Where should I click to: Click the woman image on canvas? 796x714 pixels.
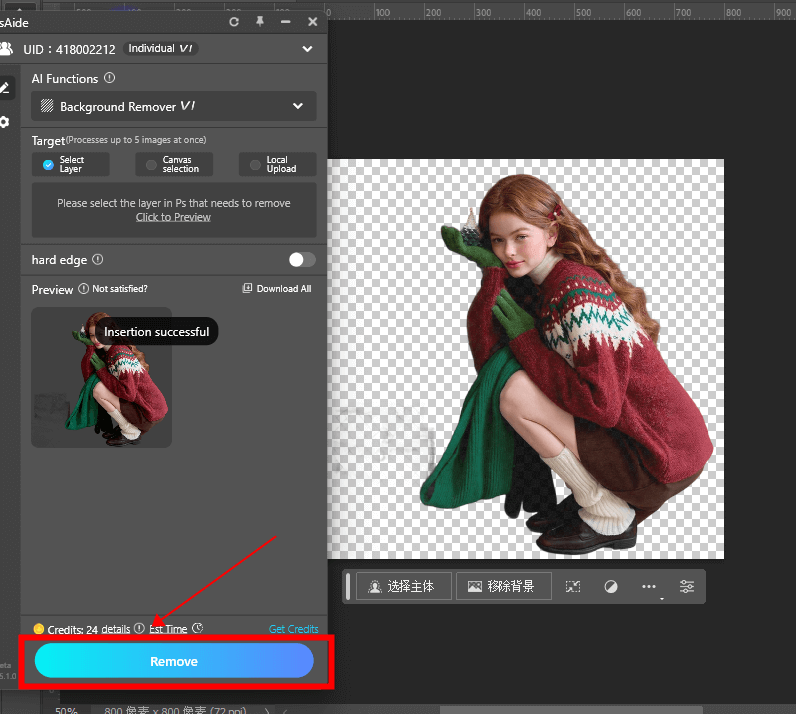pyautogui.click(x=566, y=366)
